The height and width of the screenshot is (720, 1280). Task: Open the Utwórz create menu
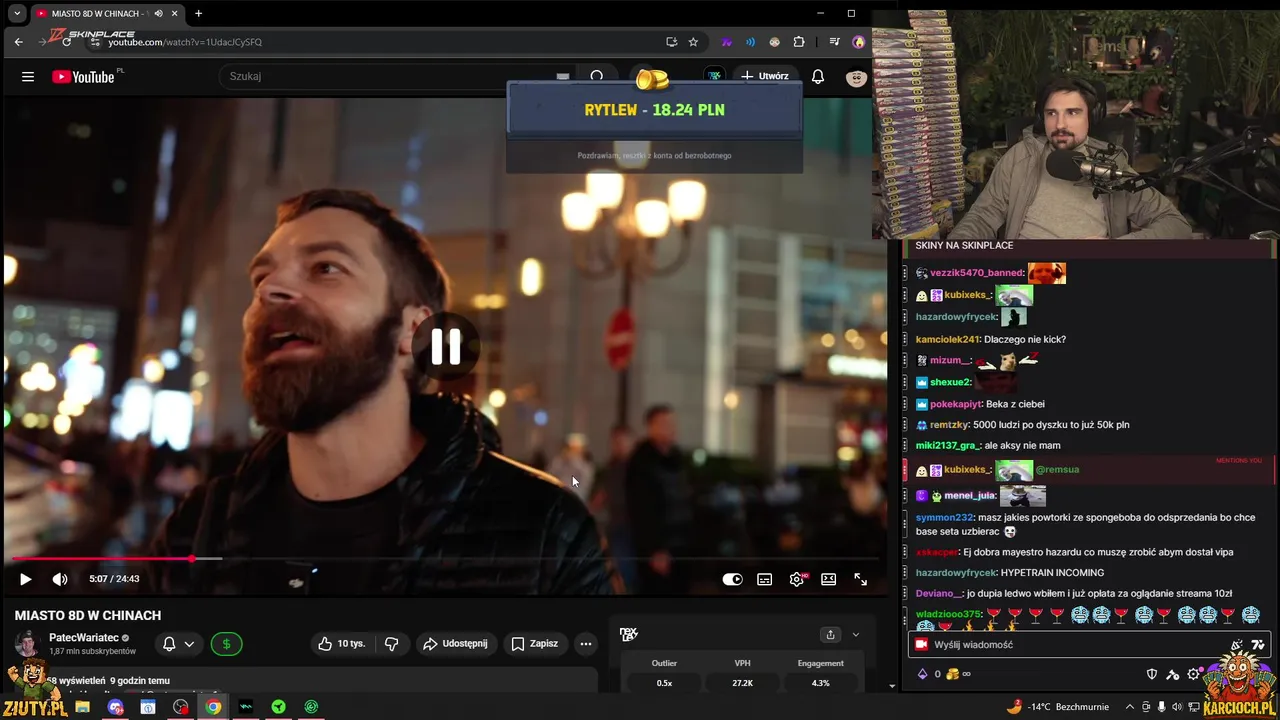coord(764,76)
